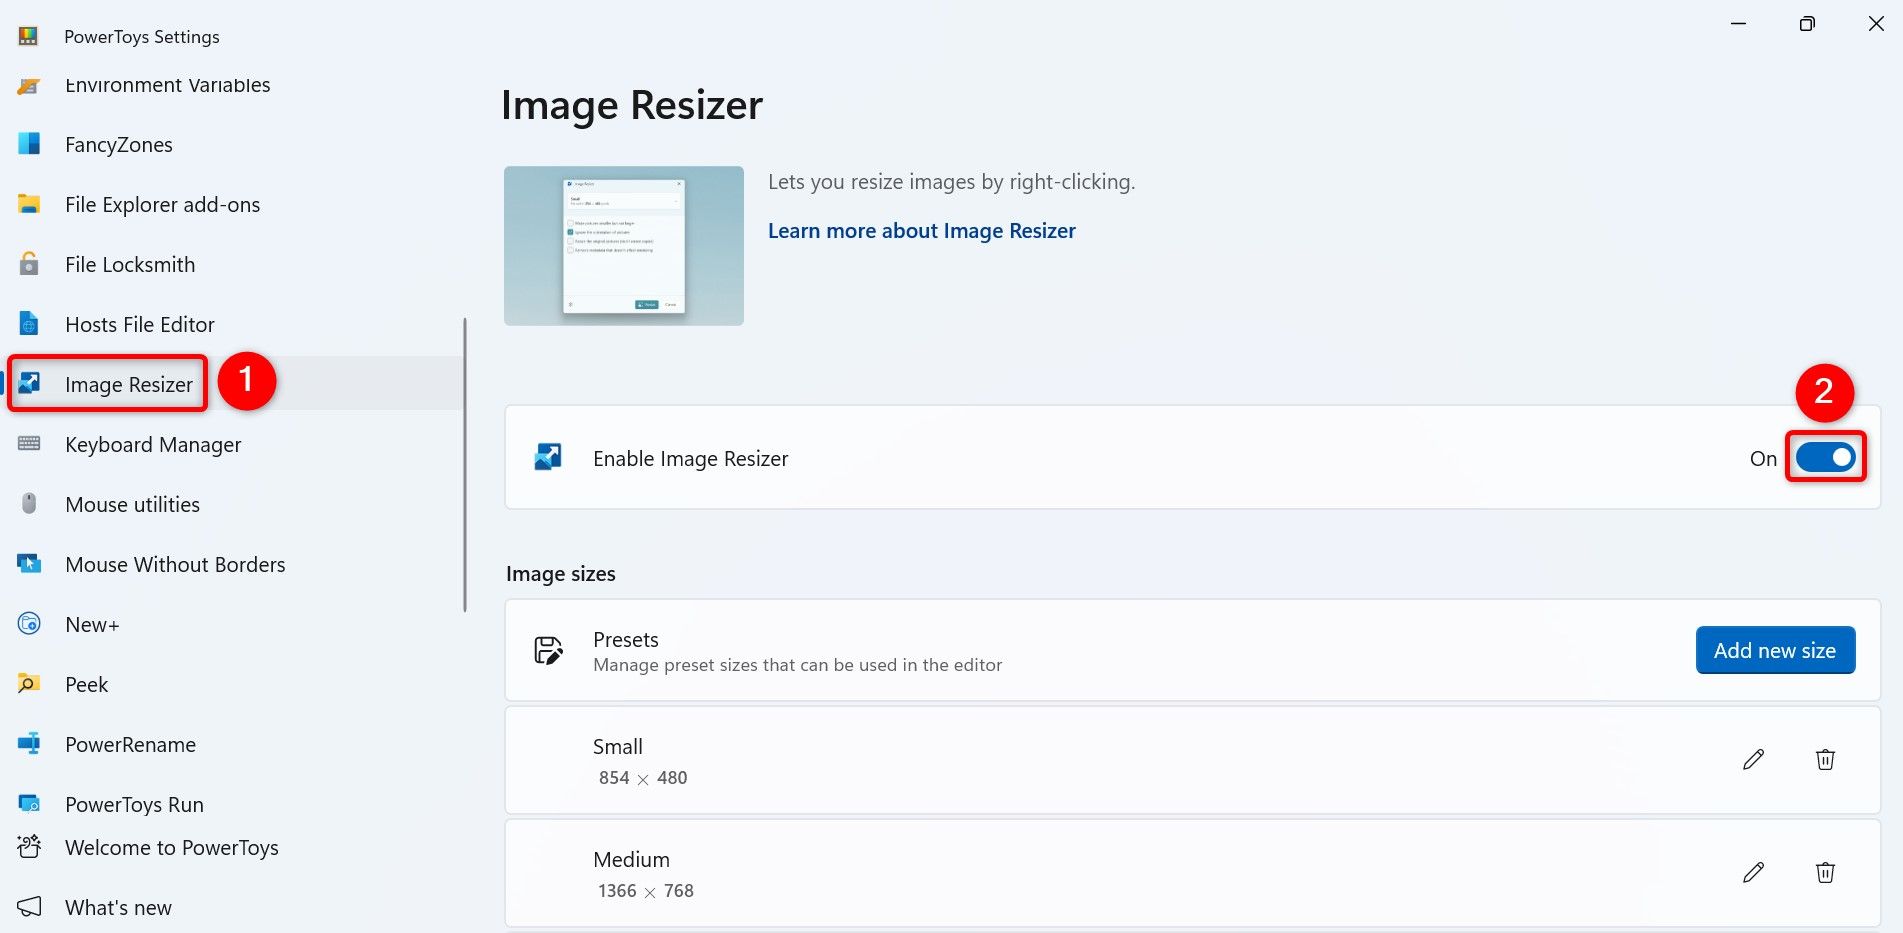Delete the Small preset
The image size is (1903, 933).
[1825, 760]
